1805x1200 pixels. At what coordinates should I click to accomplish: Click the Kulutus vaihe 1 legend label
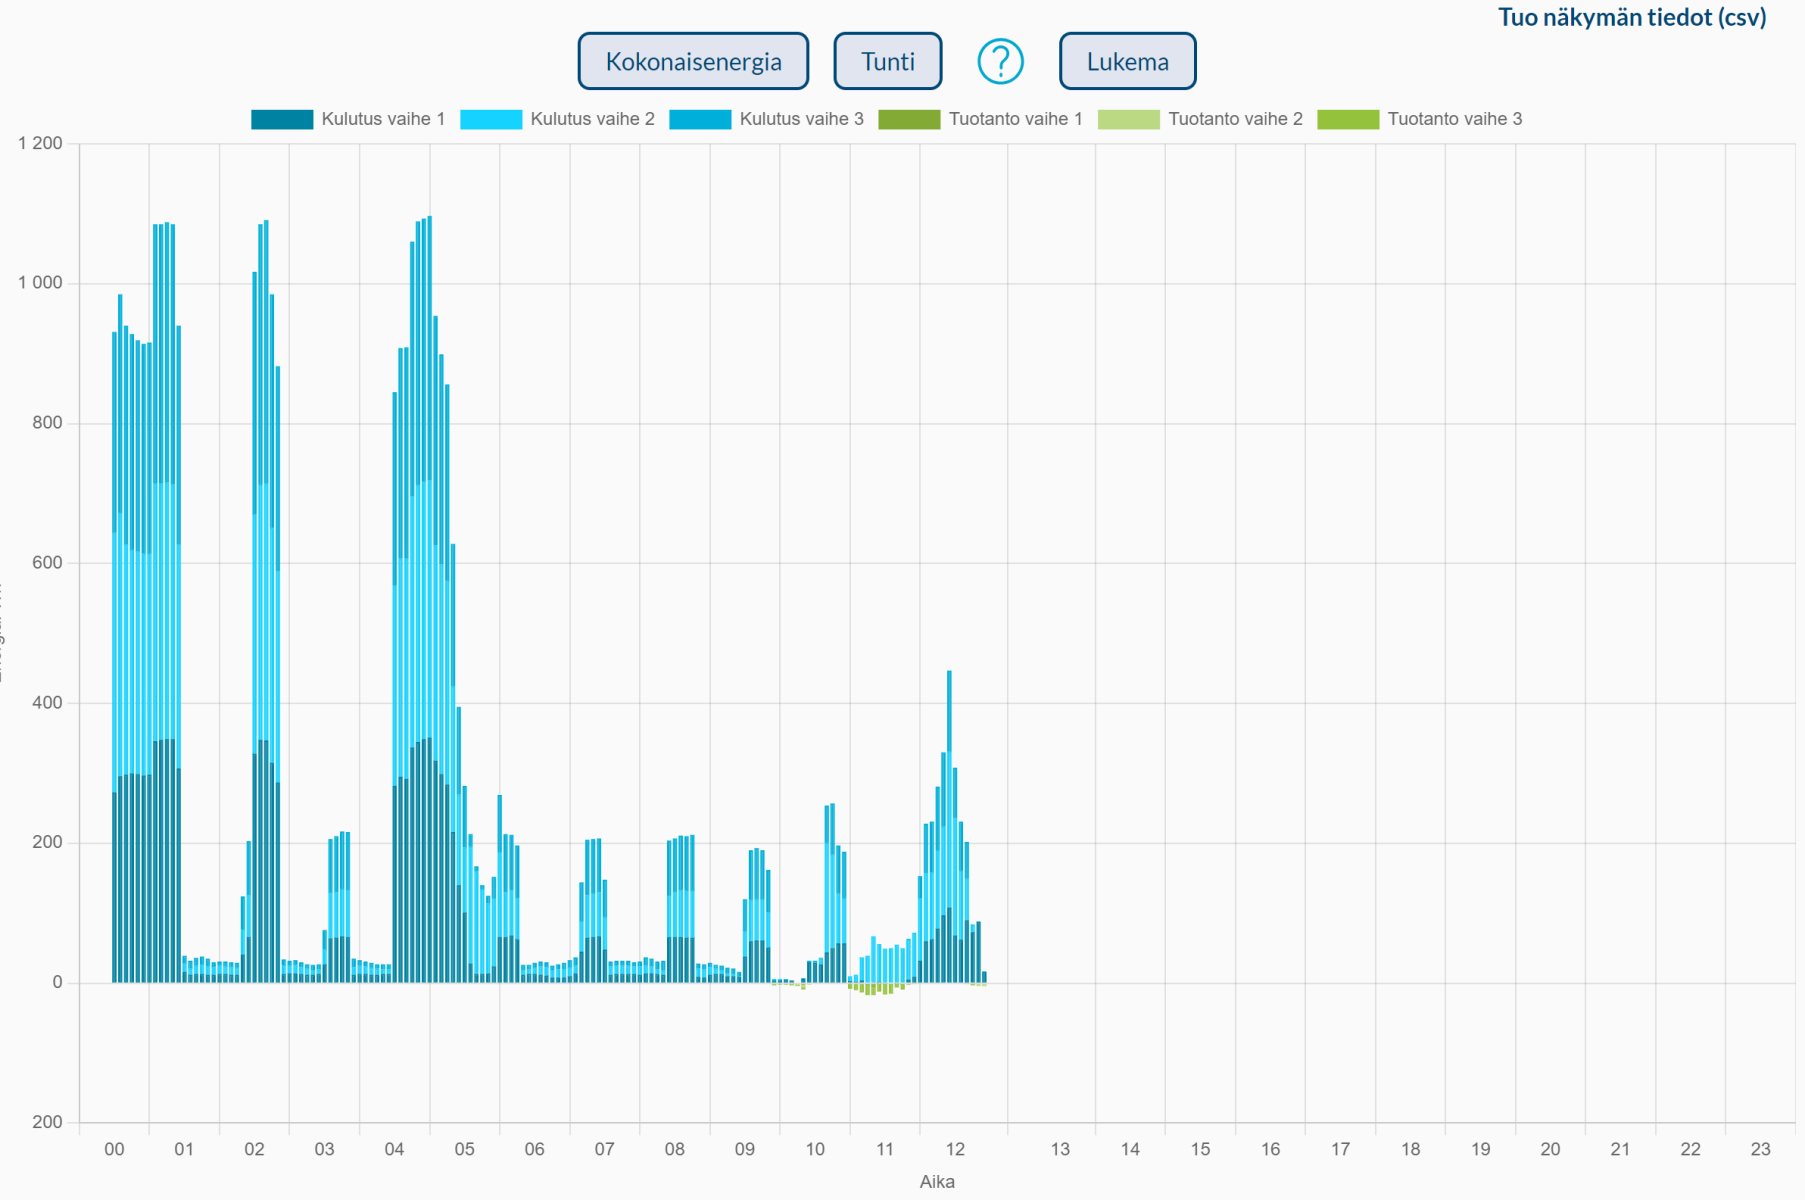pyautogui.click(x=383, y=120)
